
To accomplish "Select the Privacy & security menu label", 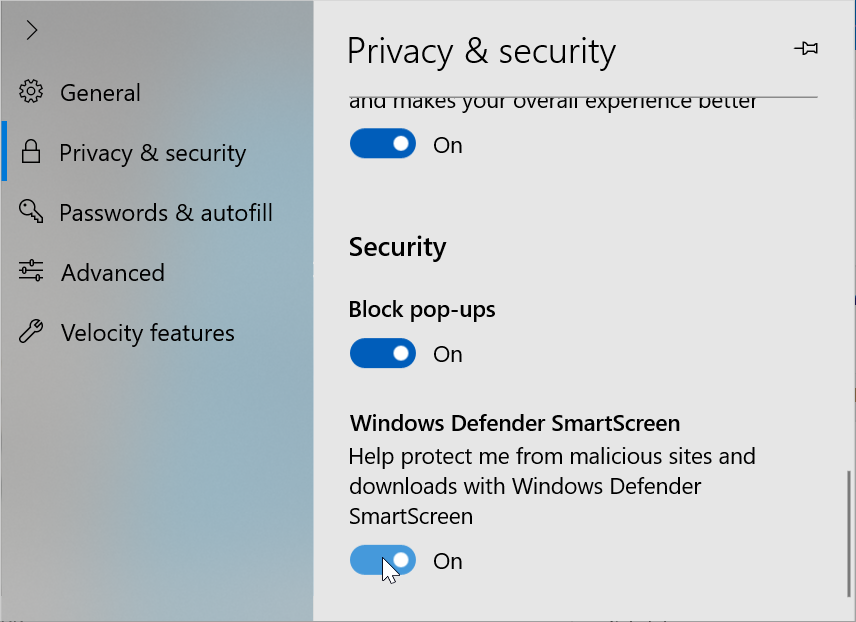I will pos(152,153).
